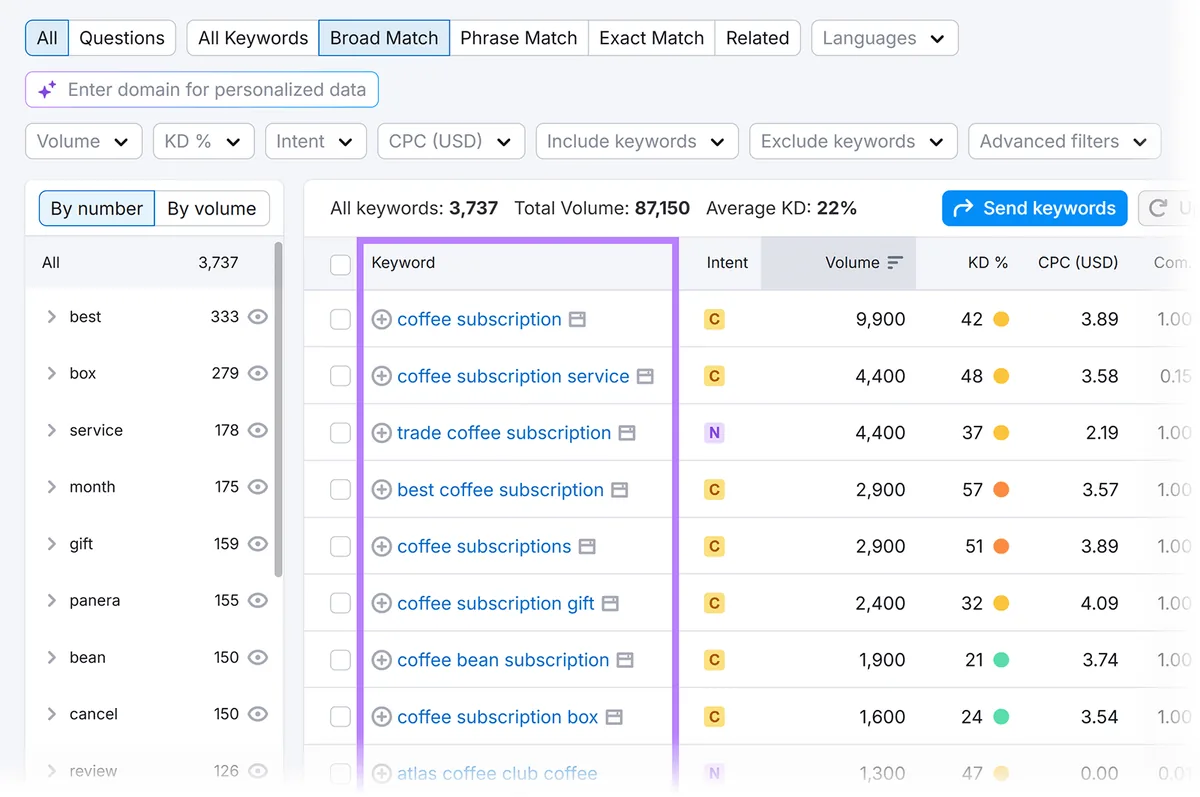Toggle eye icon for the best group

coord(258,317)
